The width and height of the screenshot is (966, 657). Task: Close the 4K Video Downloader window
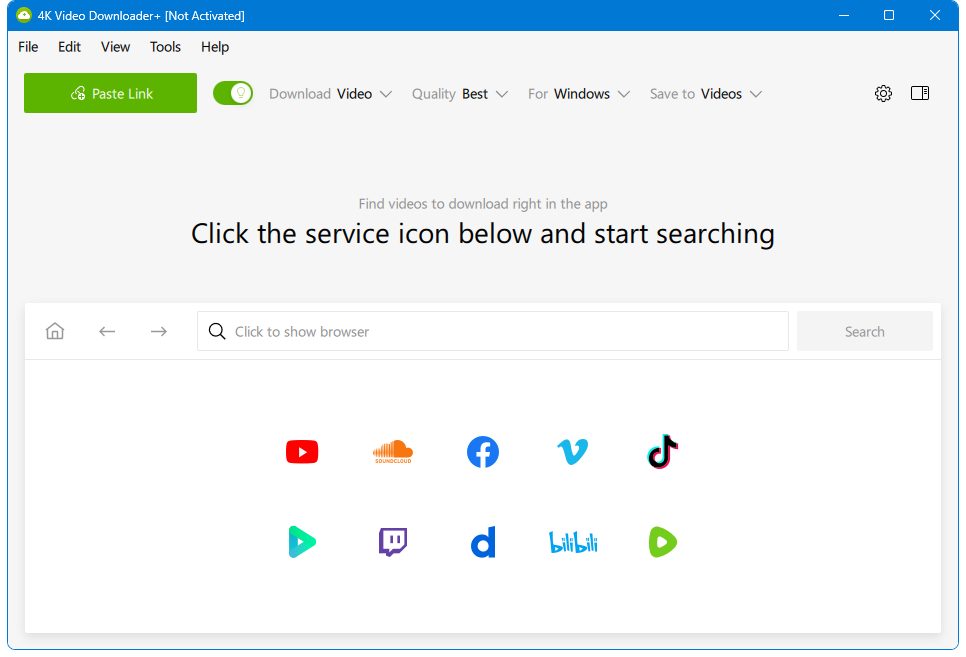(x=935, y=15)
